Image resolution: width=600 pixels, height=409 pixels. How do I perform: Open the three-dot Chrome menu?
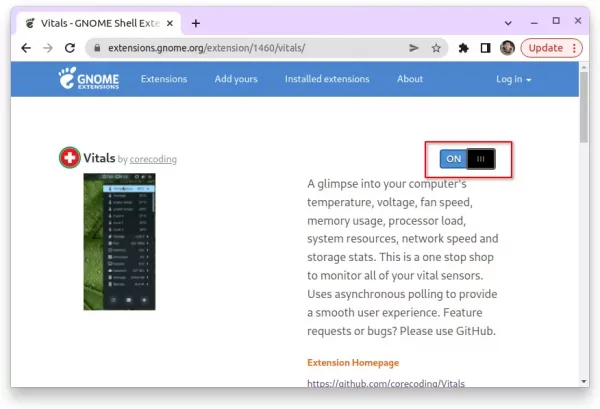[574, 48]
